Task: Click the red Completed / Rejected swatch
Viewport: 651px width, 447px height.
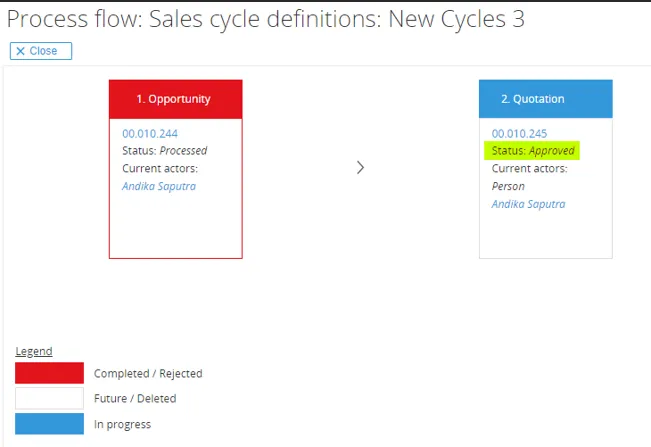Action: 49,373
